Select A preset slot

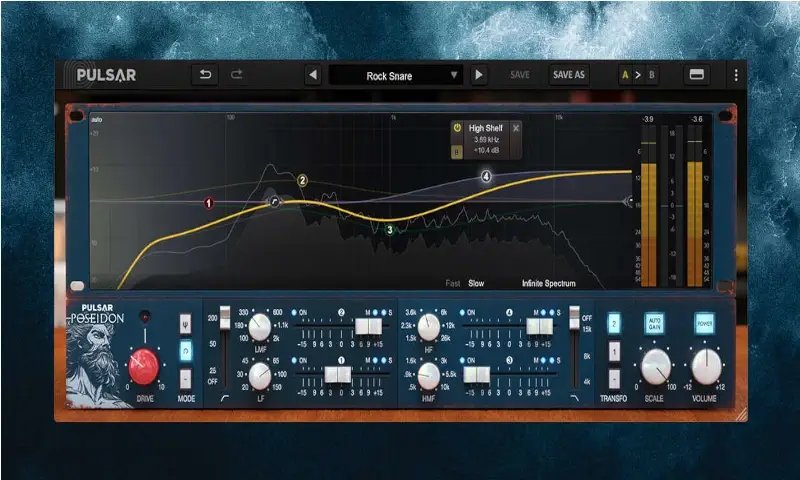click(625, 75)
